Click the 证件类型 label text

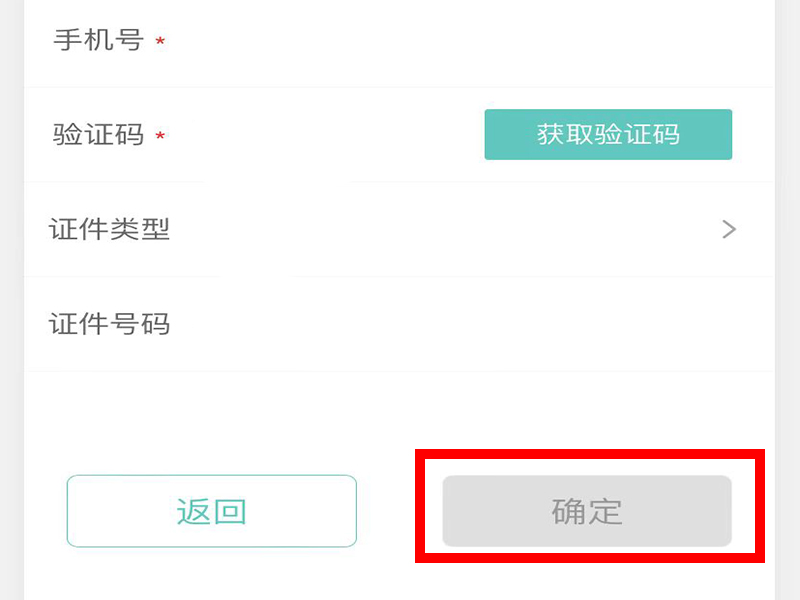click(109, 229)
